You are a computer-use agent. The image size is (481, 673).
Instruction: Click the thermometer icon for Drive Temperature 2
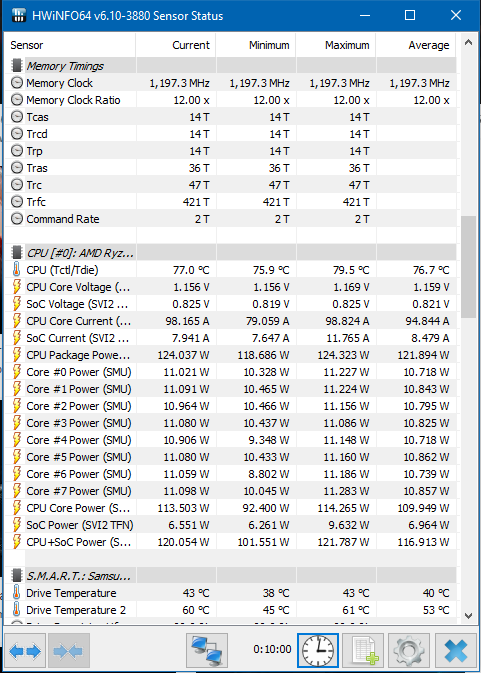point(16,609)
